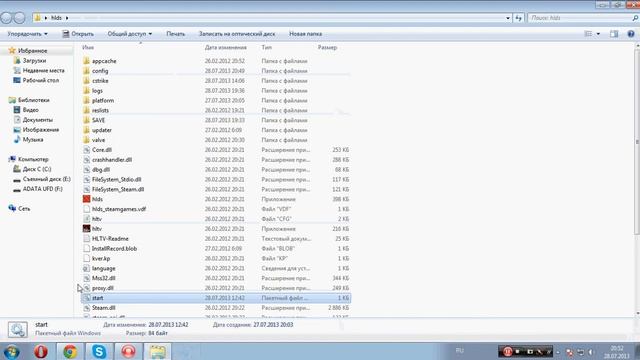Click the Help question mark icon
This screenshot has height=360, width=640.
pyautogui.click(x=631, y=34)
